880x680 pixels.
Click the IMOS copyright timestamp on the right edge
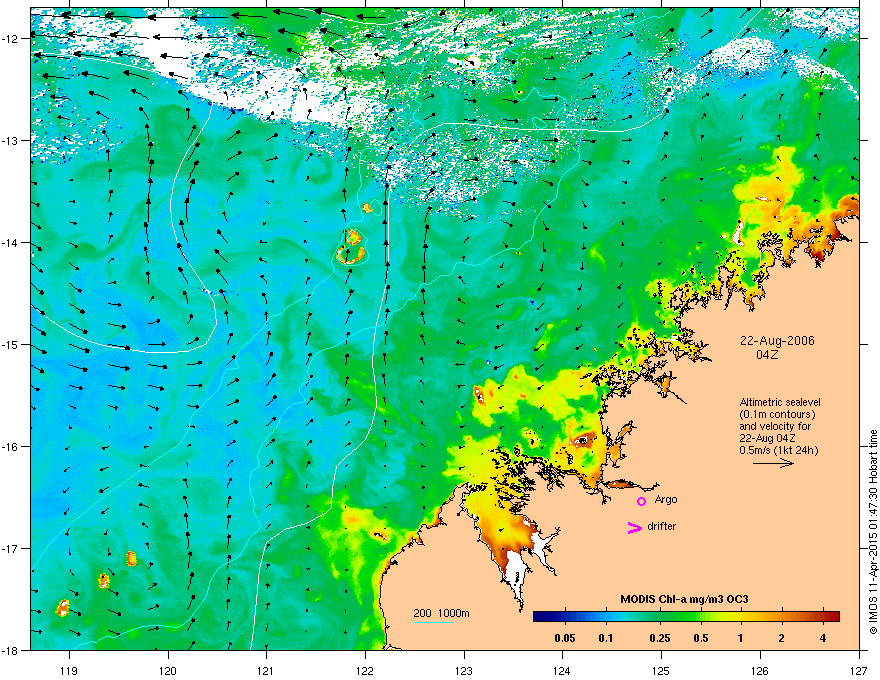tap(873, 532)
